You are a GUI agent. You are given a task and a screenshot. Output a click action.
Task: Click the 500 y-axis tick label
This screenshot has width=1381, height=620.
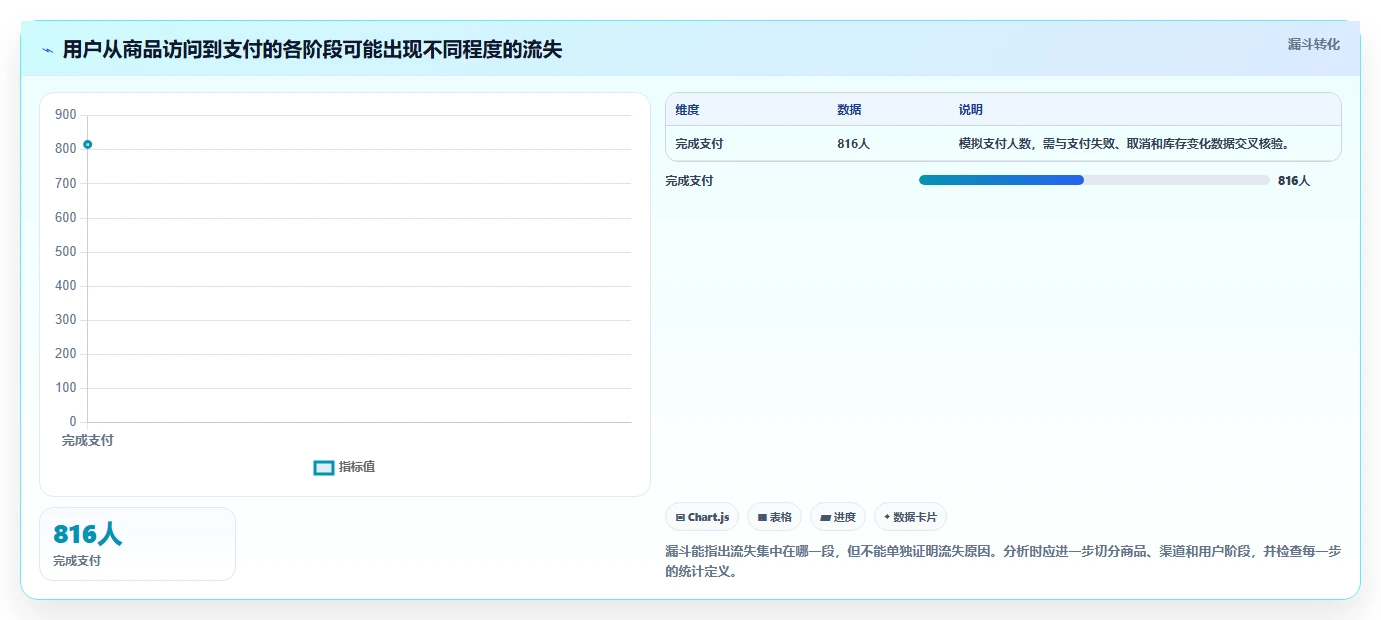[x=66, y=252]
